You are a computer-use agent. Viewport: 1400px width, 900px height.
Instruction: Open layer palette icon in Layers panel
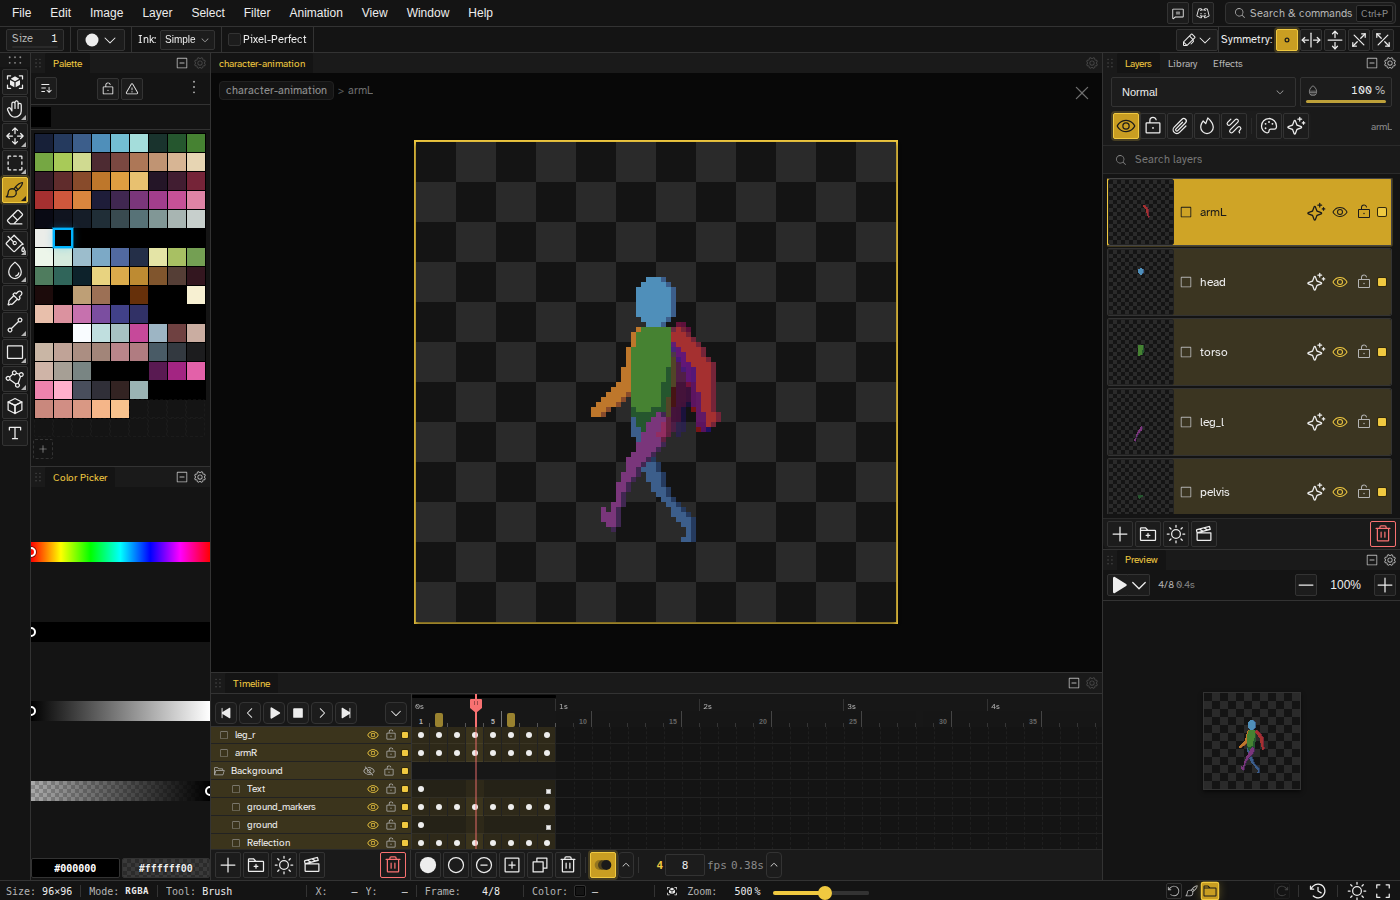1269,126
